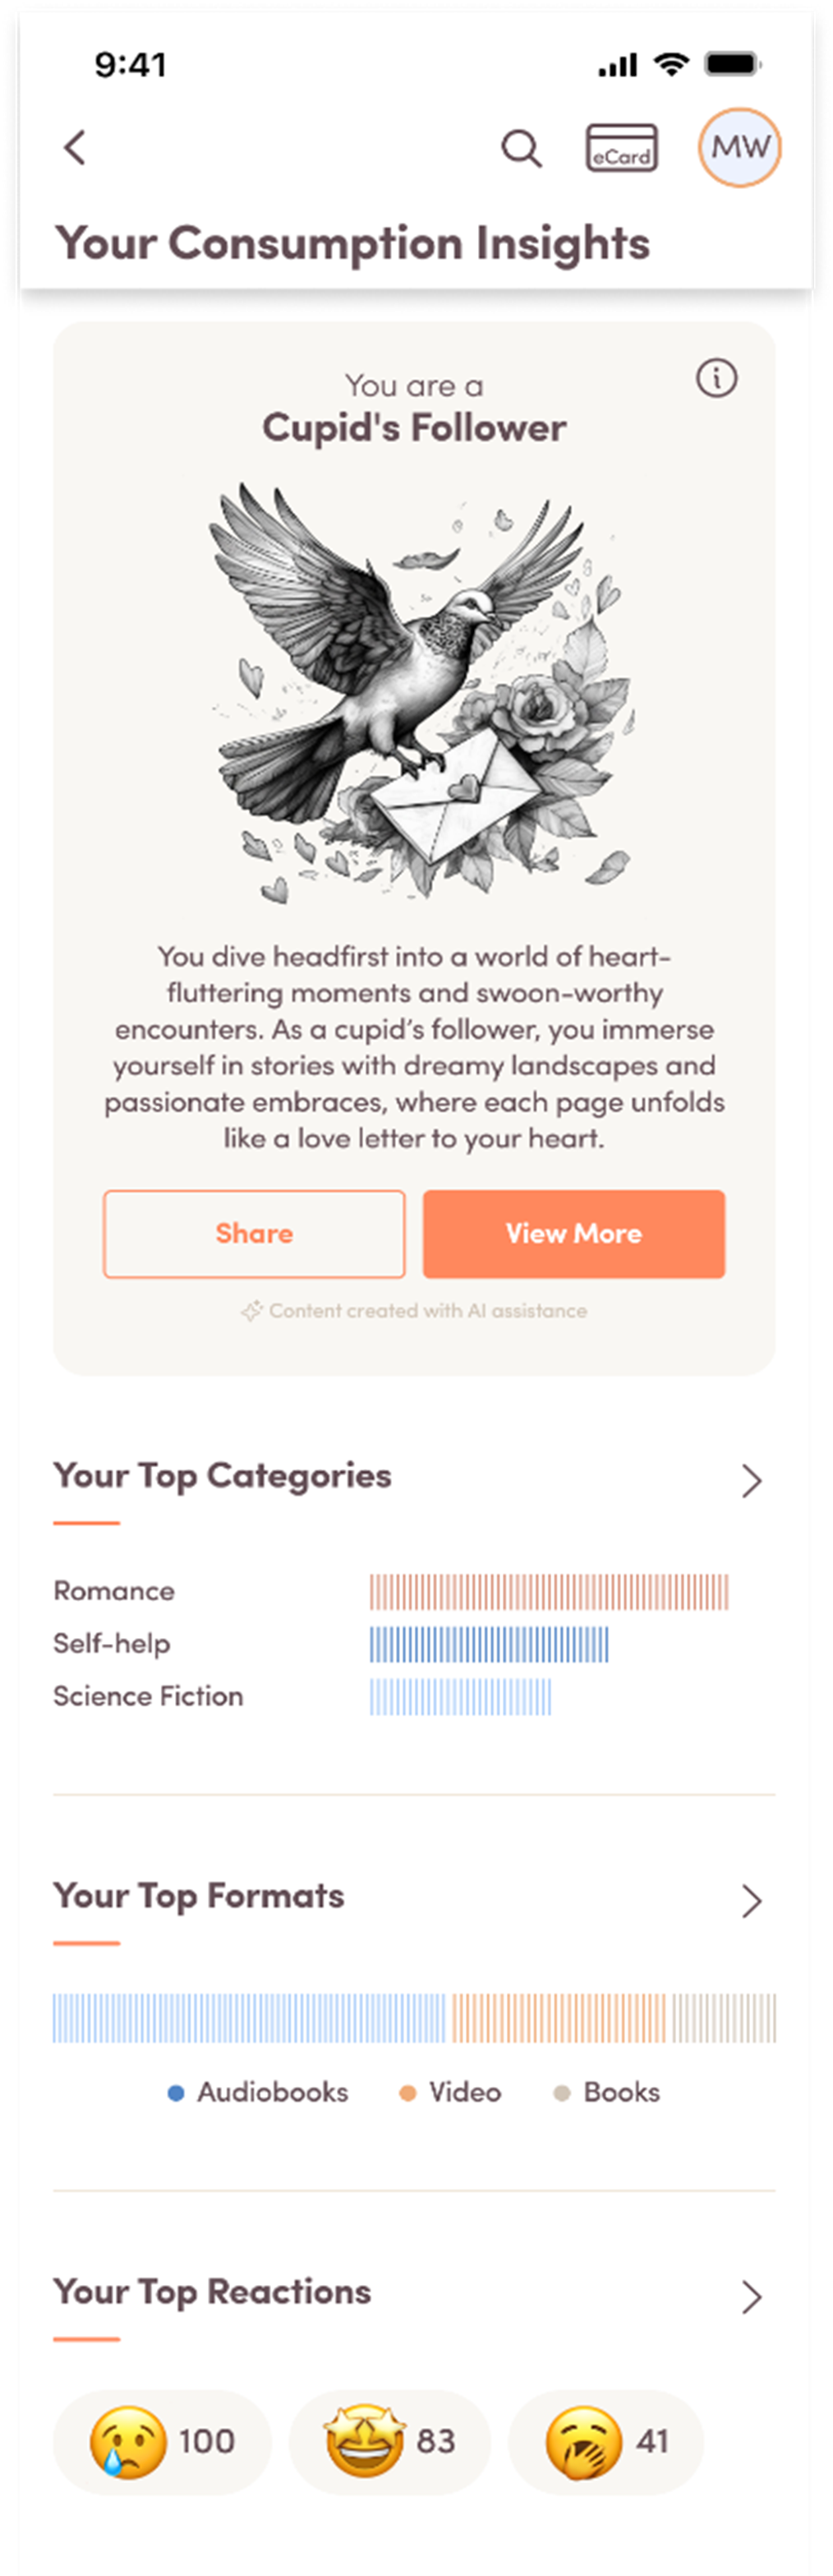Select the Audiobooks legend item
Screen dimensions: 833x2576
(258, 2092)
